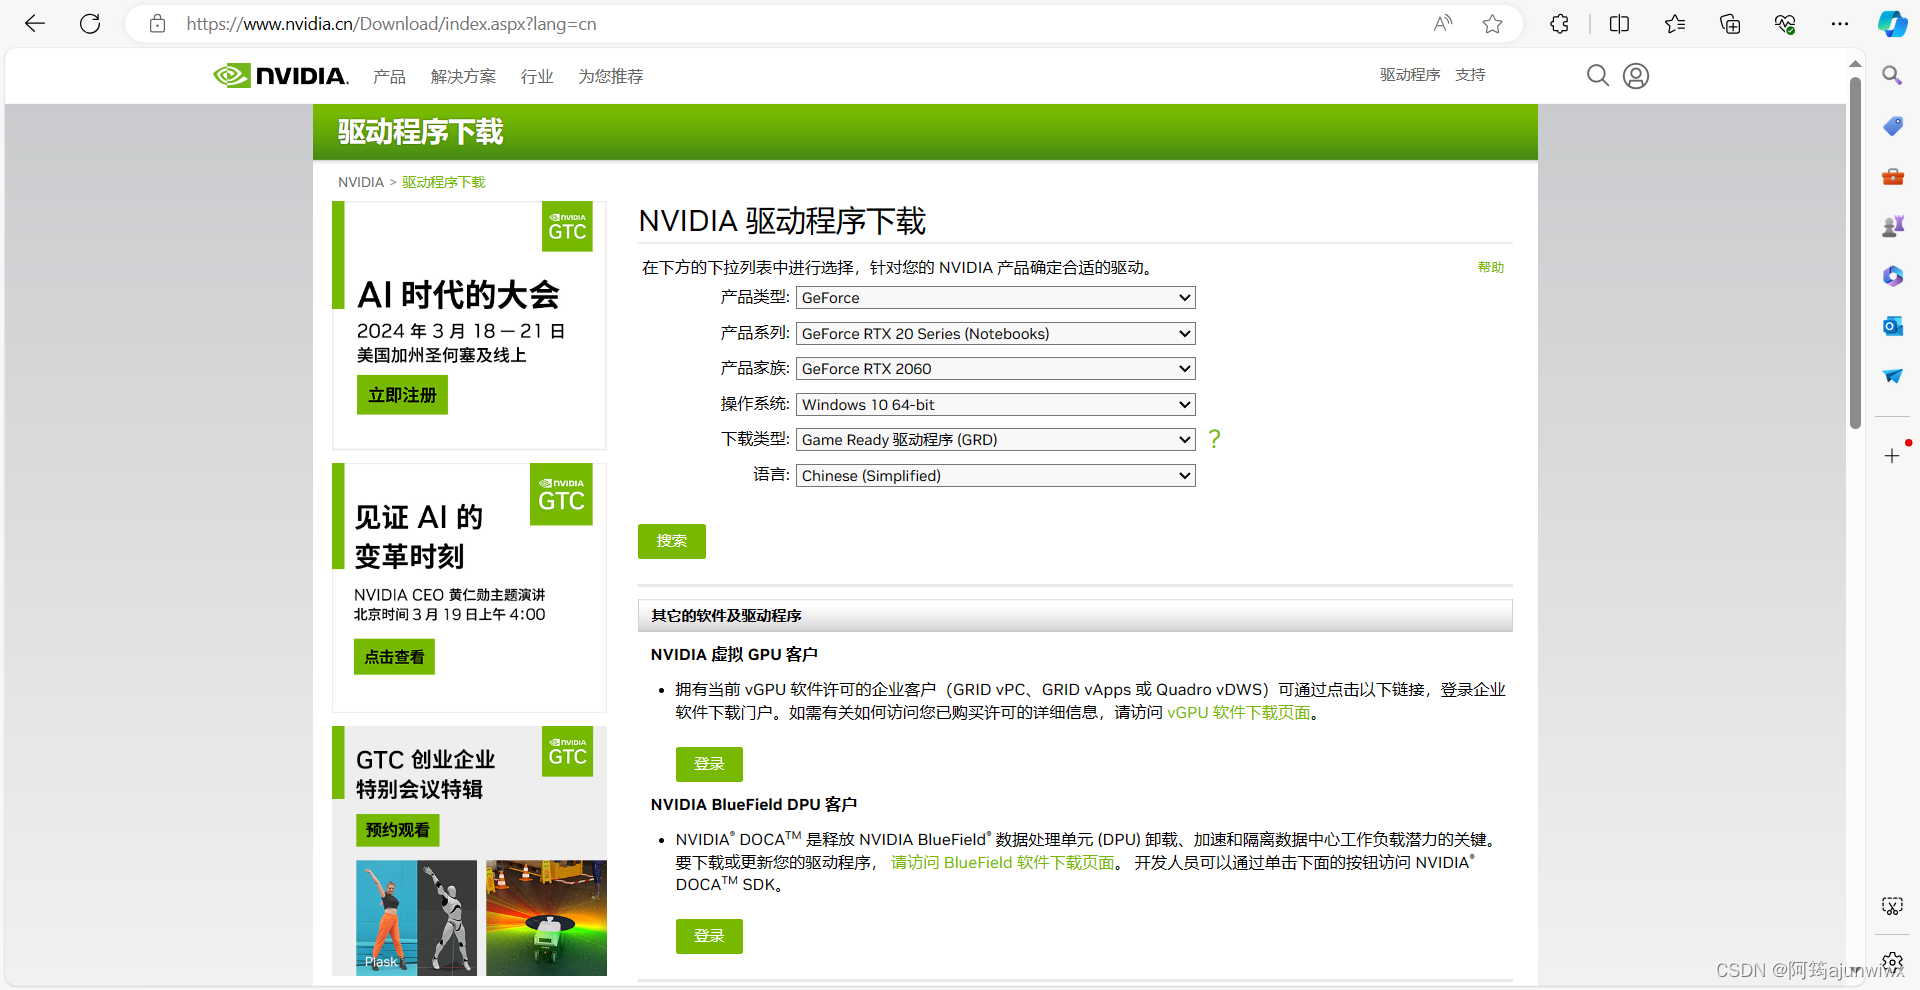Image resolution: width=1920 pixels, height=990 pixels.
Task: Open collections panel
Action: pyautogui.click(x=1730, y=24)
